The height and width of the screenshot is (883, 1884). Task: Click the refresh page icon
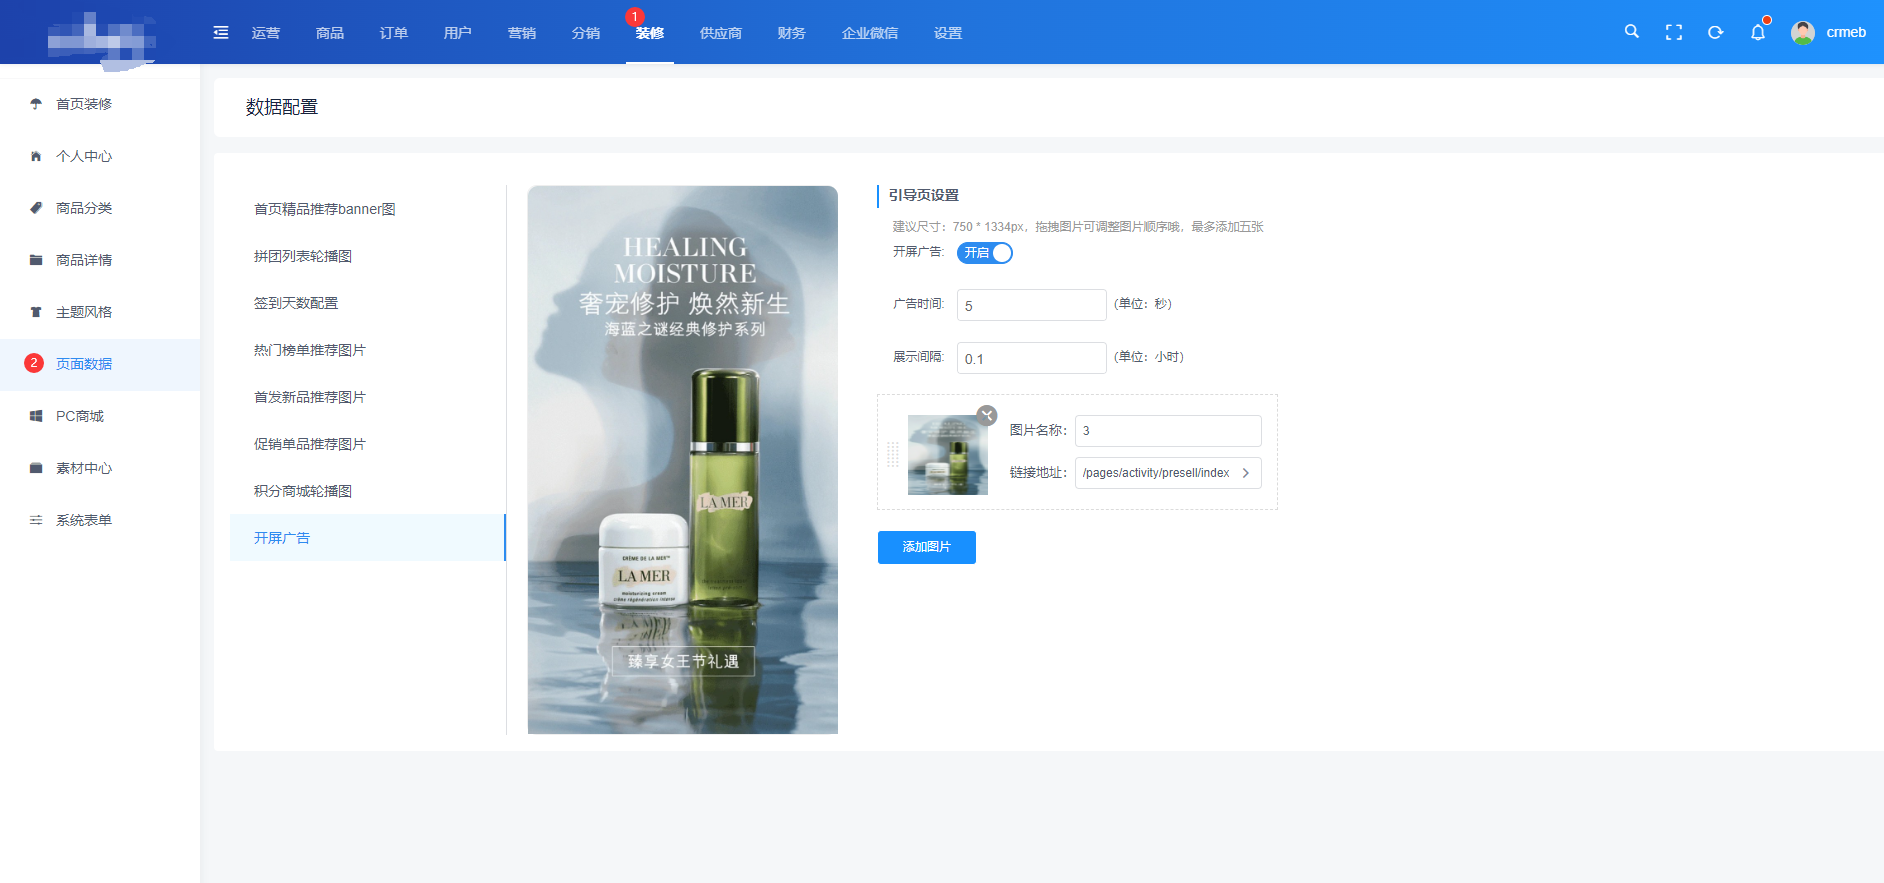(1716, 32)
